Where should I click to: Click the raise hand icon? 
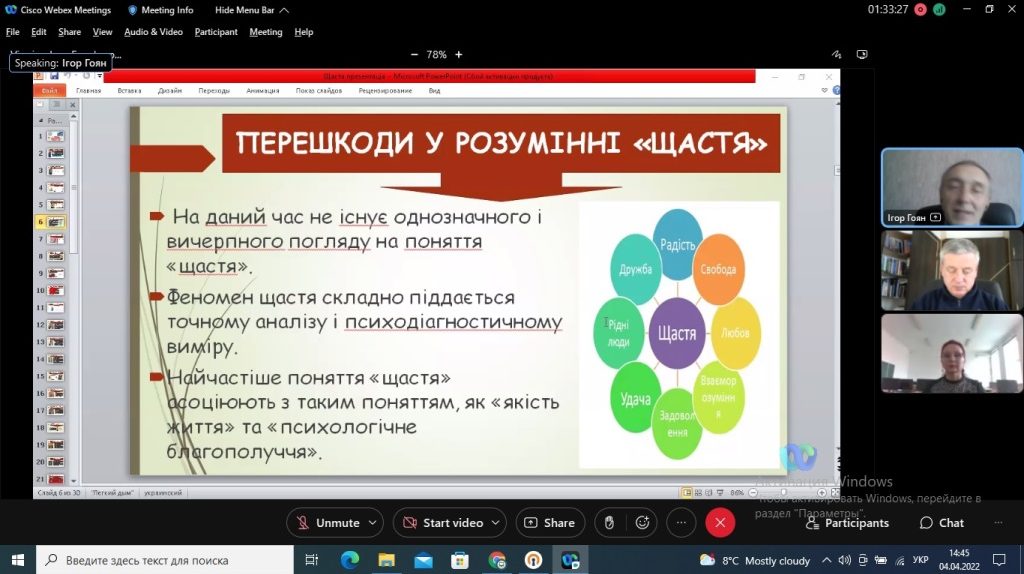609,522
